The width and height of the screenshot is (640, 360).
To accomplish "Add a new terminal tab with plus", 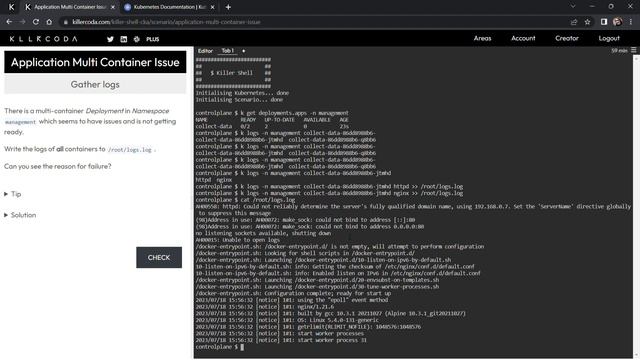I will click(244, 51).
